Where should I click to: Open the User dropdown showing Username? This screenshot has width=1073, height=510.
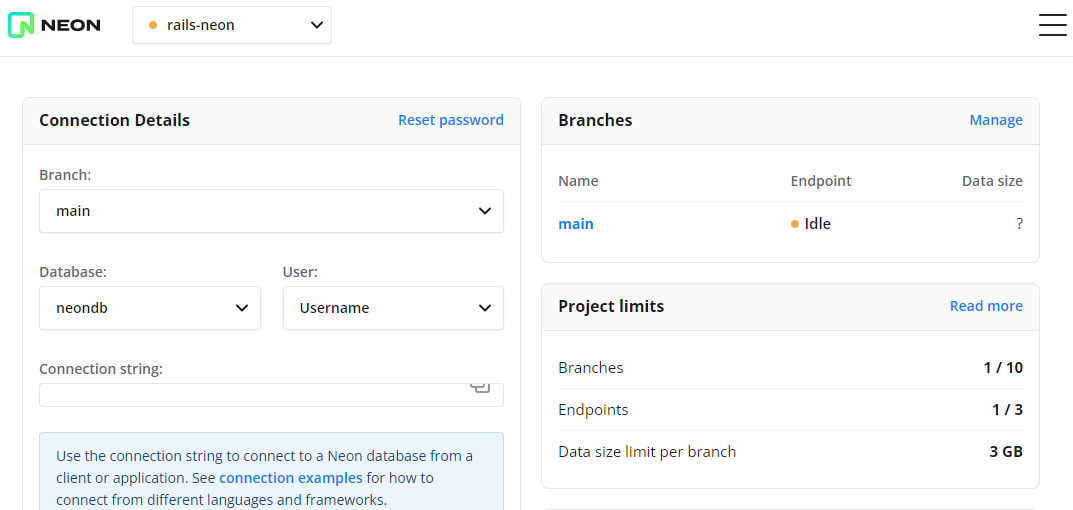coord(393,308)
